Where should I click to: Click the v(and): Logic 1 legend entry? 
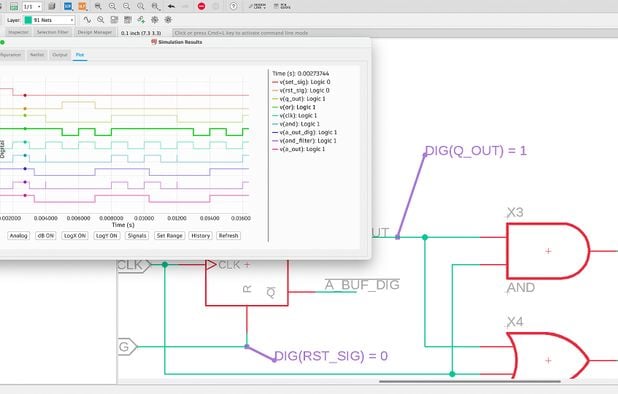296,124
